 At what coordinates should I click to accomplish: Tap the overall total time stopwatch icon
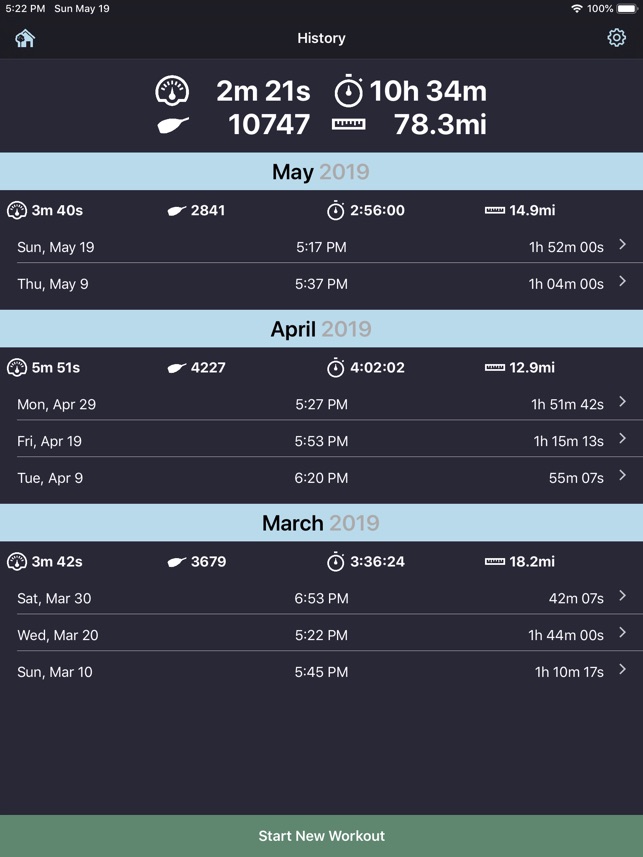[348, 91]
